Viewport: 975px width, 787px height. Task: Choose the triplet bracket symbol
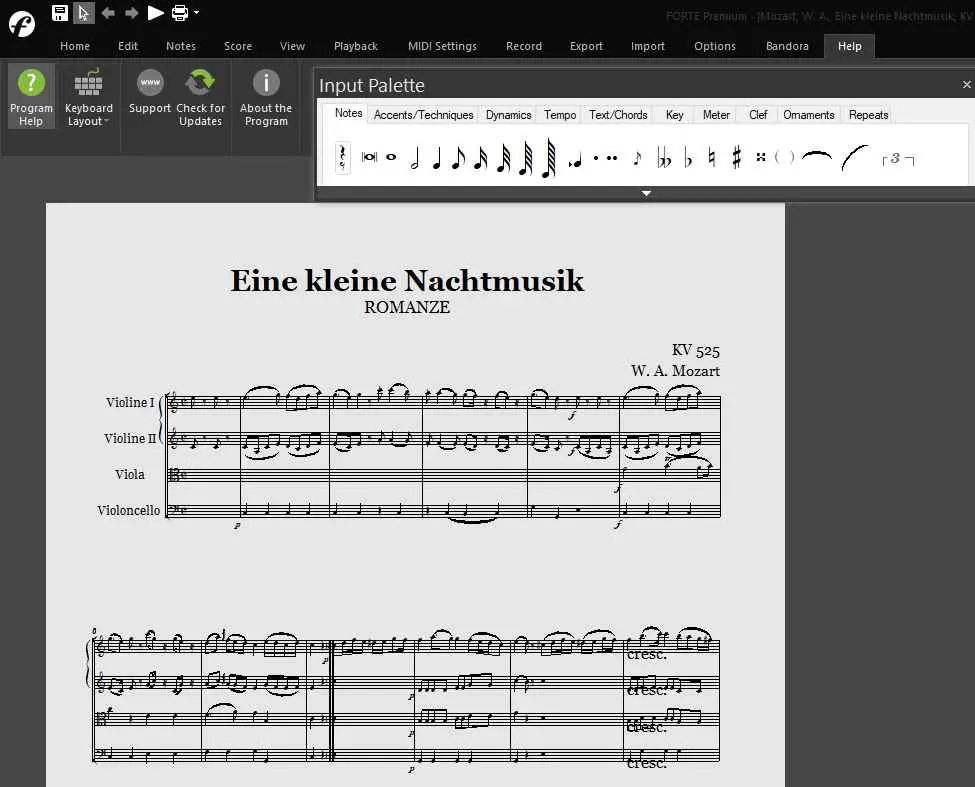coord(897,158)
